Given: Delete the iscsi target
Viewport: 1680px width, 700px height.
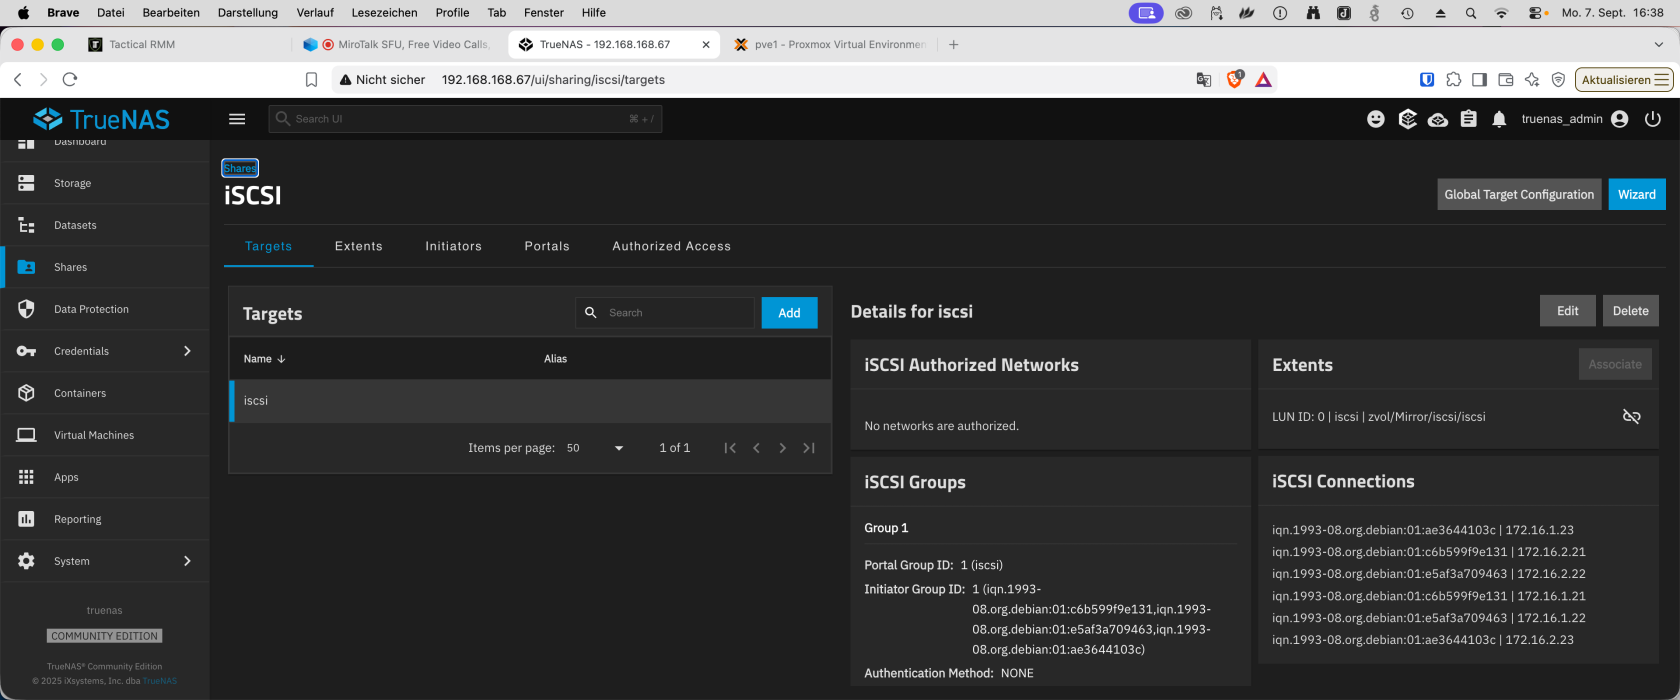Looking at the screenshot, I should click(1630, 311).
